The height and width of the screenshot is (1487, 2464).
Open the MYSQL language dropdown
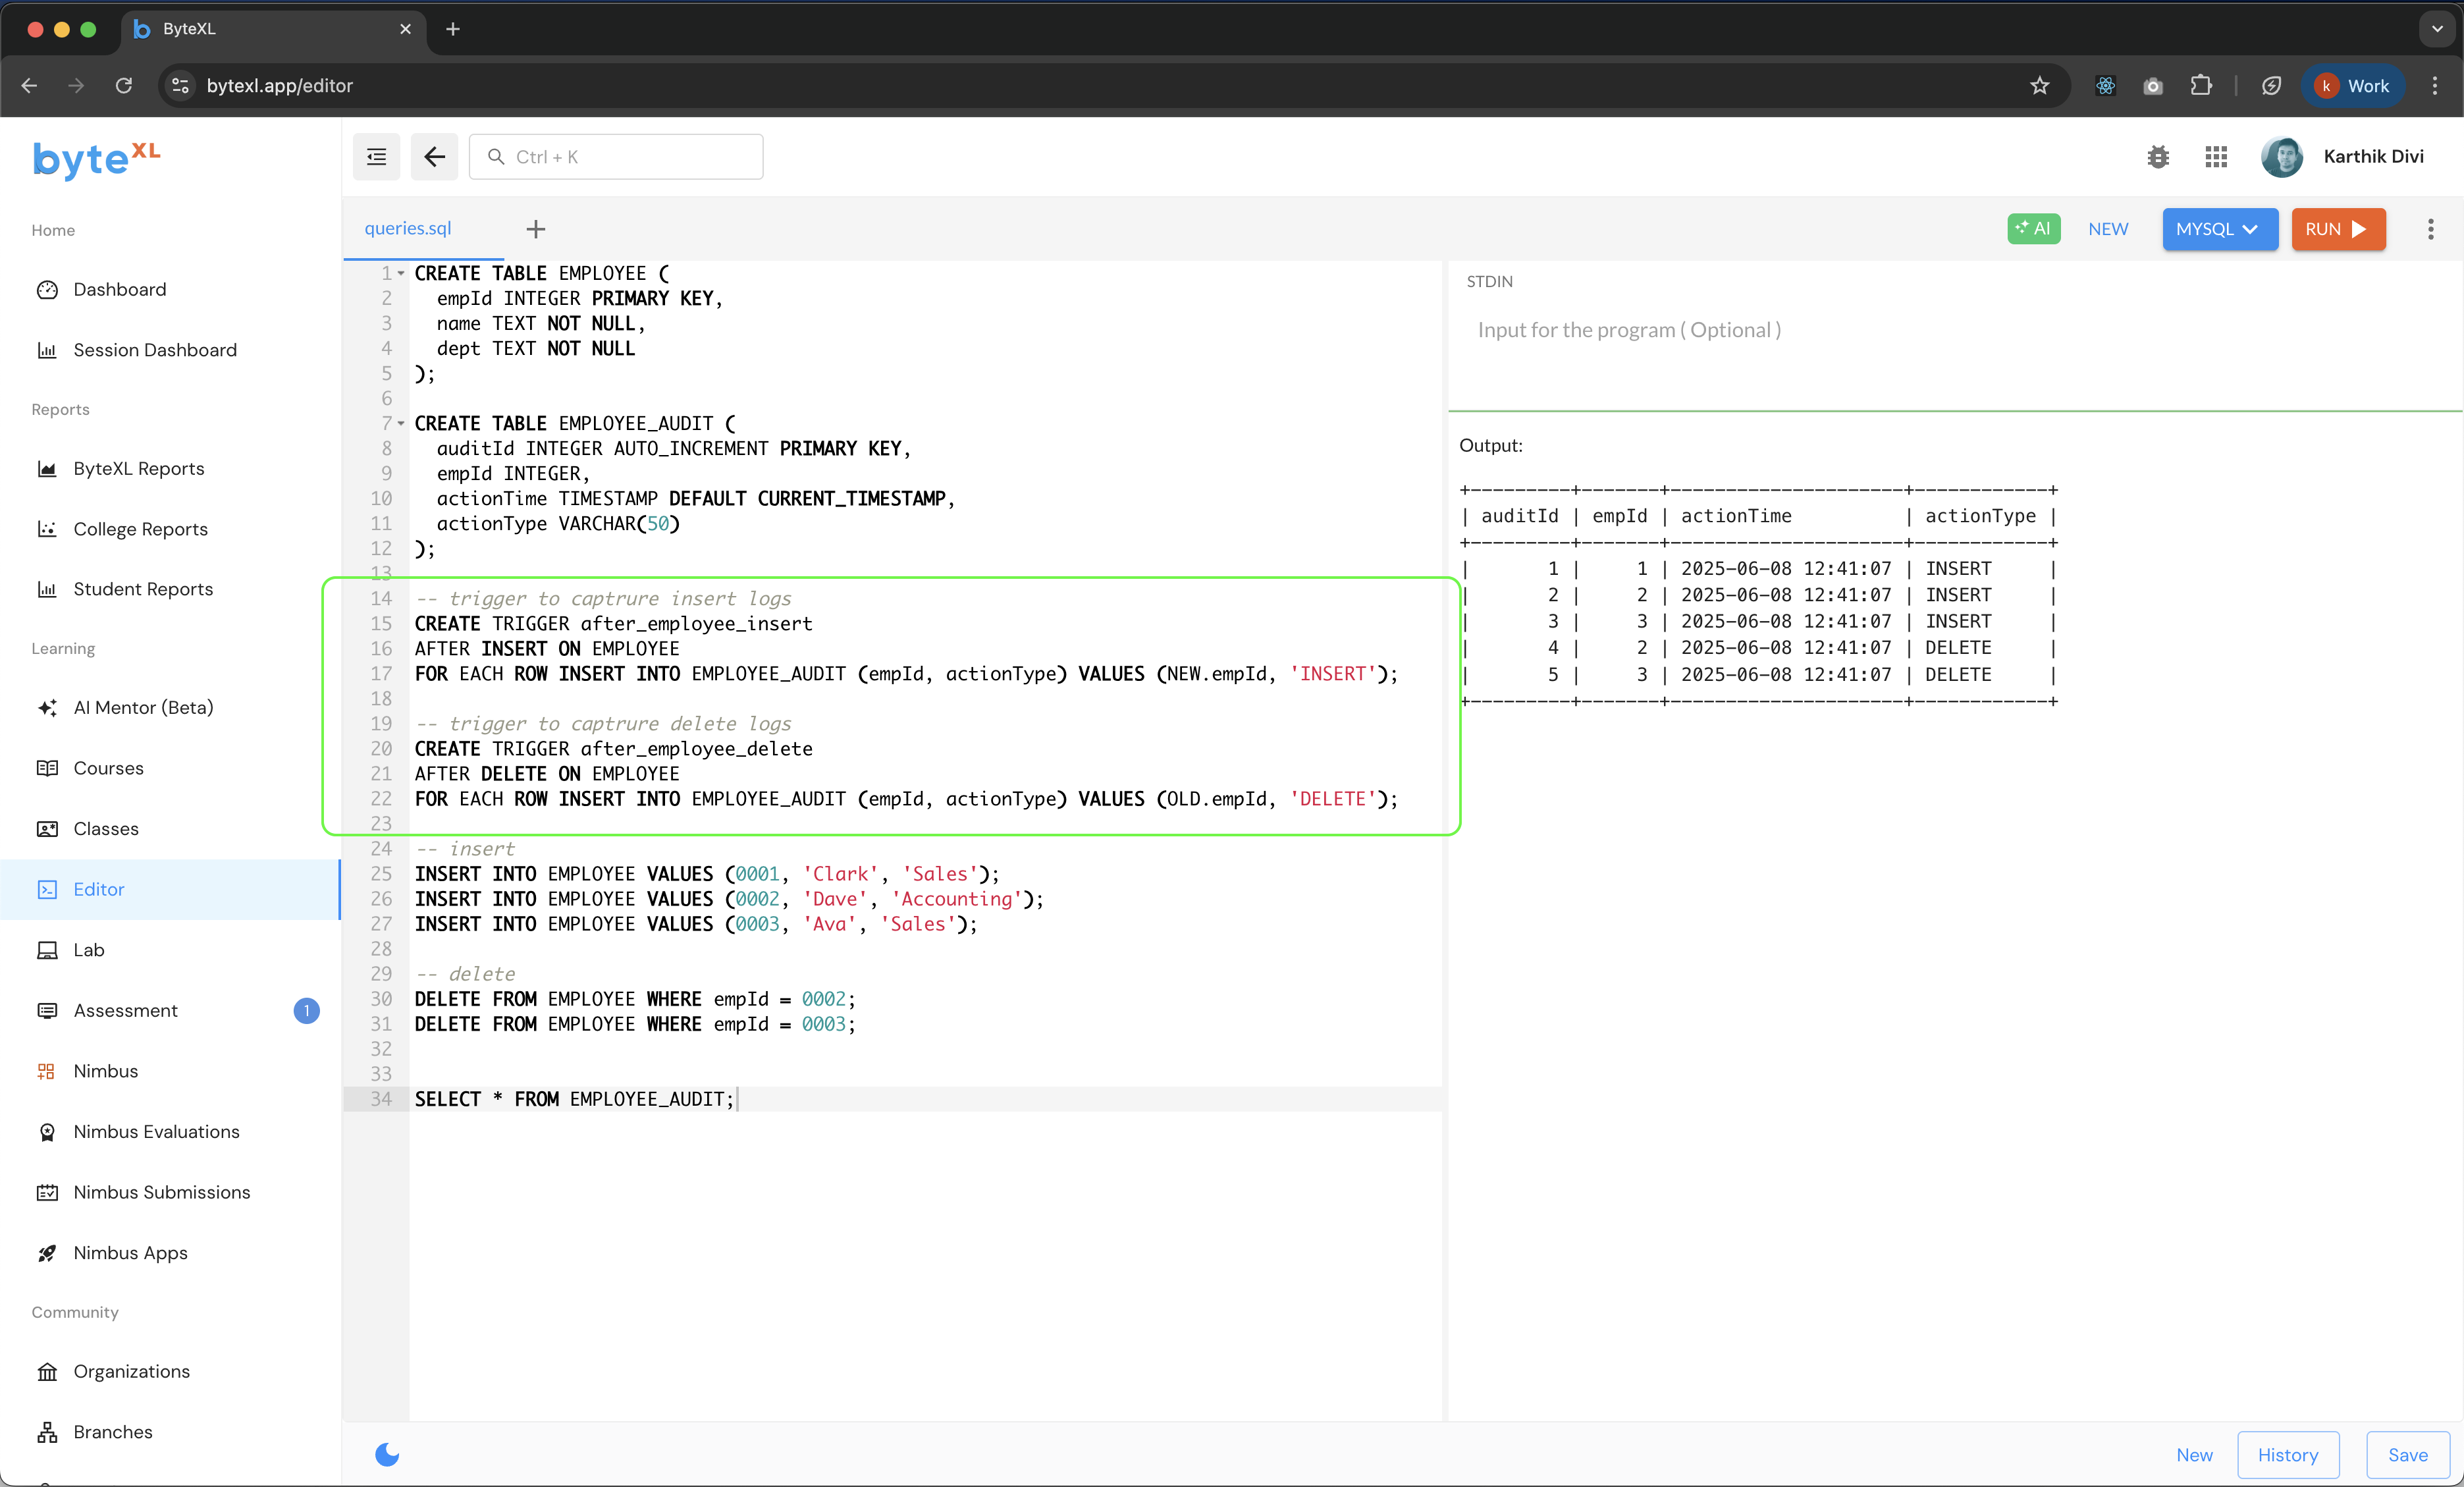click(2219, 229)
